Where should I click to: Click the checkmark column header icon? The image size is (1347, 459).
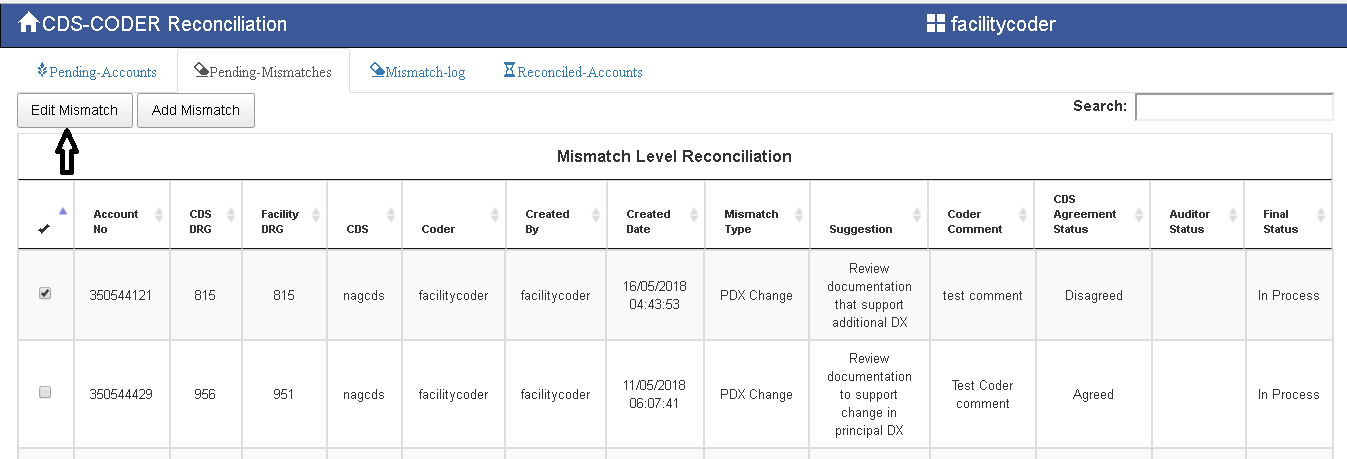point(44,229)
